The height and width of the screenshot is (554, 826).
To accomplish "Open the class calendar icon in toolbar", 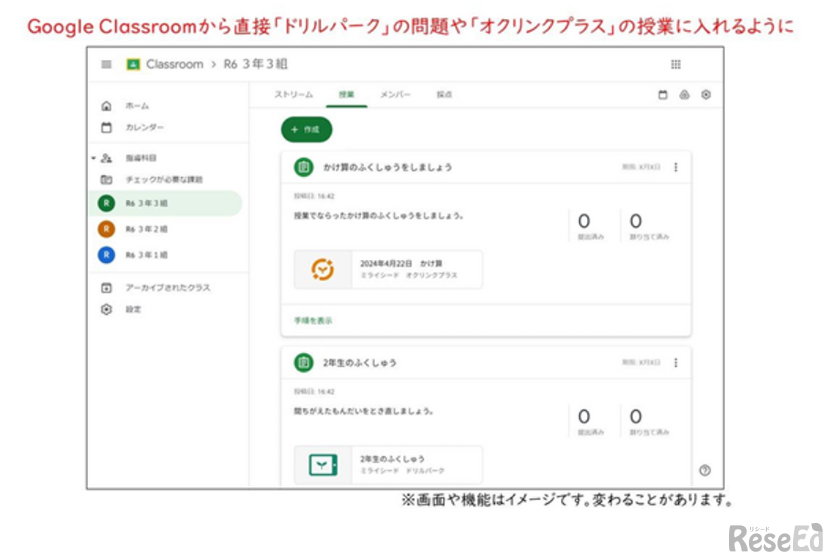I will [663, 95].
